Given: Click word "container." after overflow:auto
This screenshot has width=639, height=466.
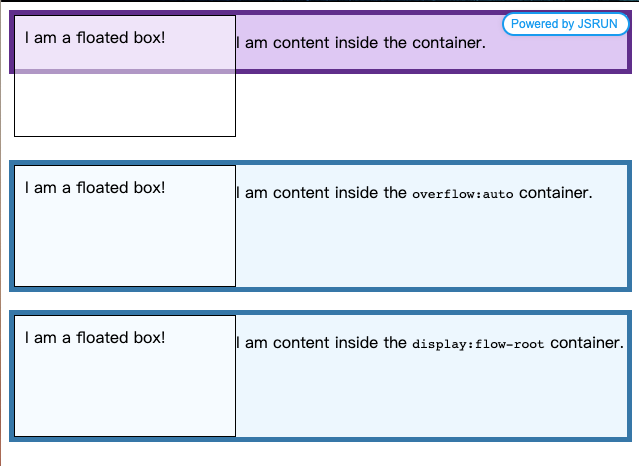Looking at the screenshot, I should point(555,193).
